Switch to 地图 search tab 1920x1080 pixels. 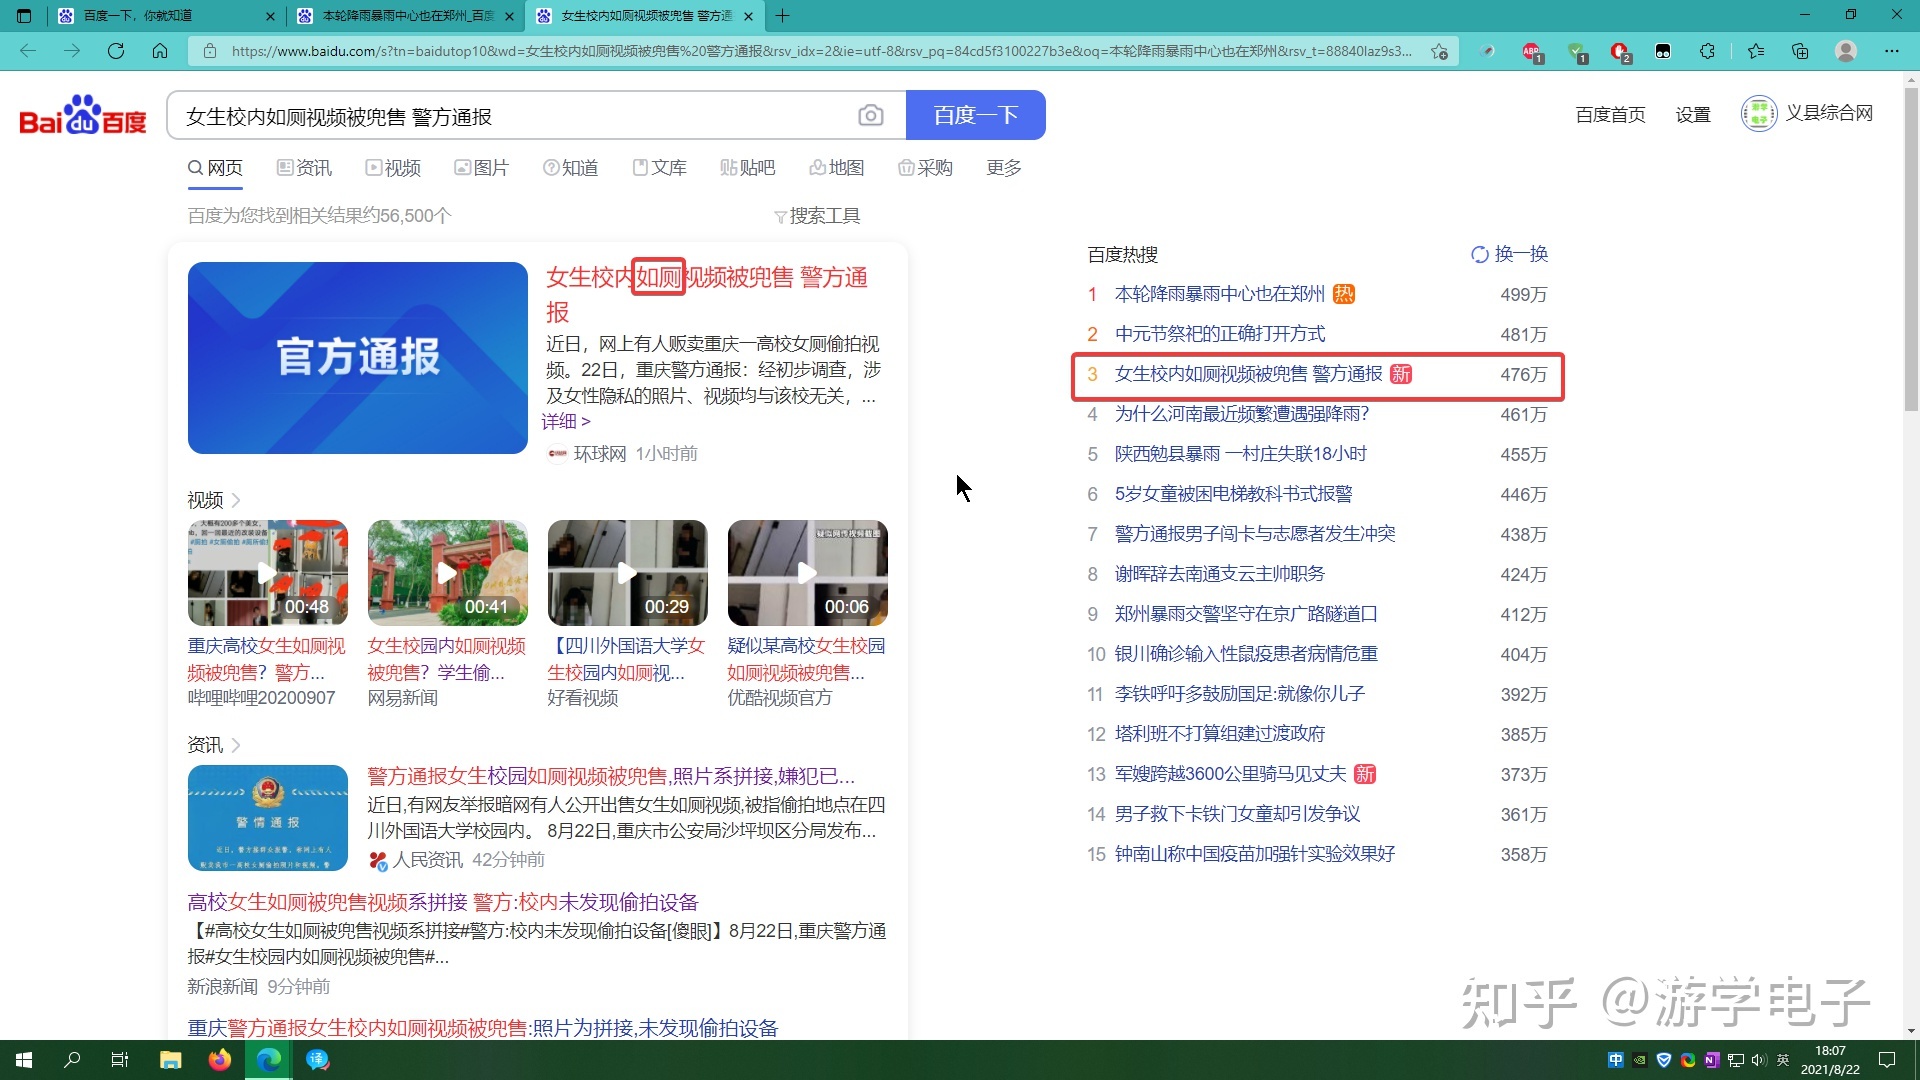pyautogui.click(x=836, y=168)
